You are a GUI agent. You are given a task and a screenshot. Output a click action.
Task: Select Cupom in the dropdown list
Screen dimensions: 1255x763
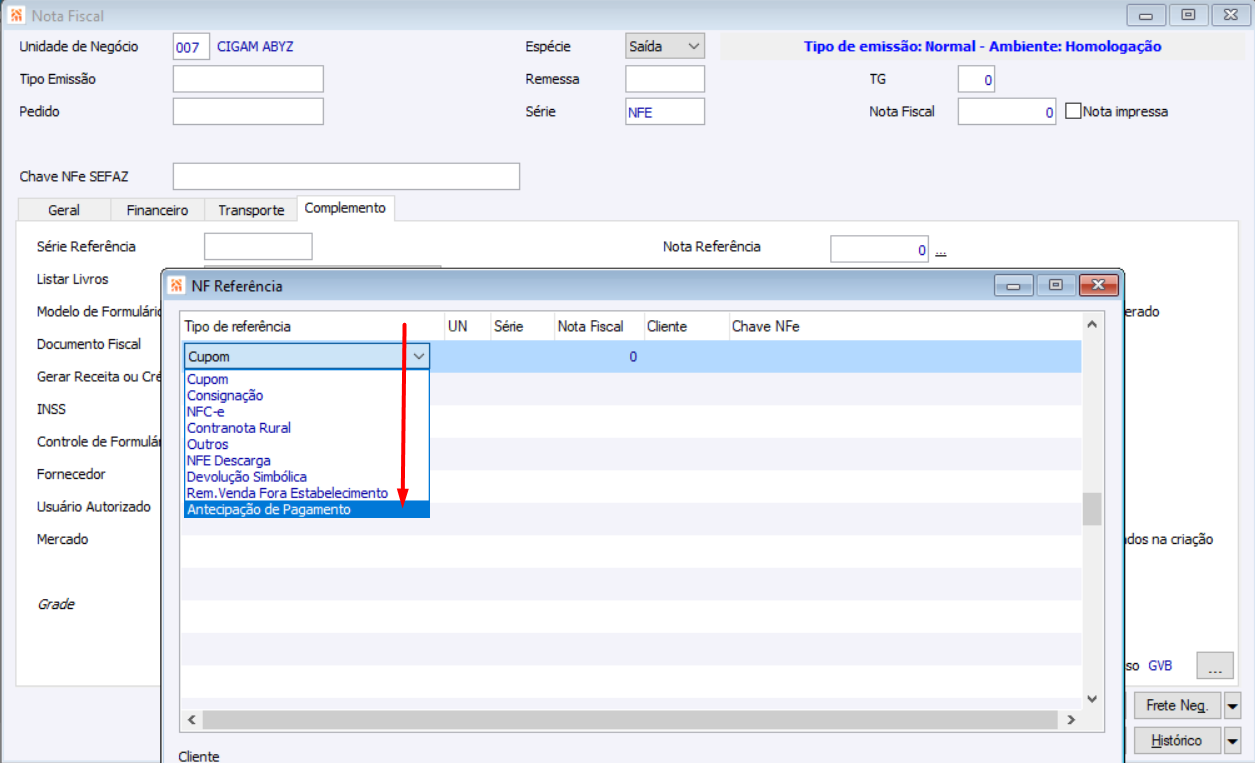[x=307, y=379]
